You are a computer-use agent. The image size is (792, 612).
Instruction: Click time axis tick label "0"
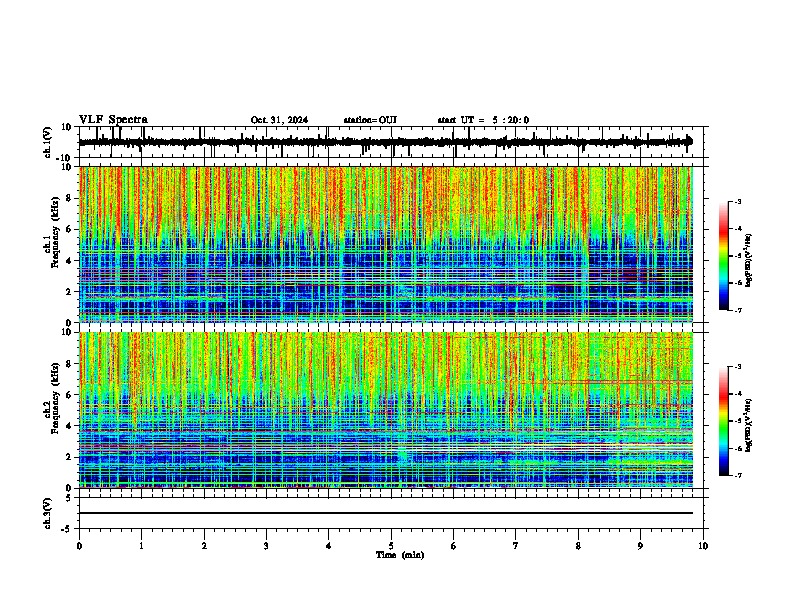pos(79,546)
